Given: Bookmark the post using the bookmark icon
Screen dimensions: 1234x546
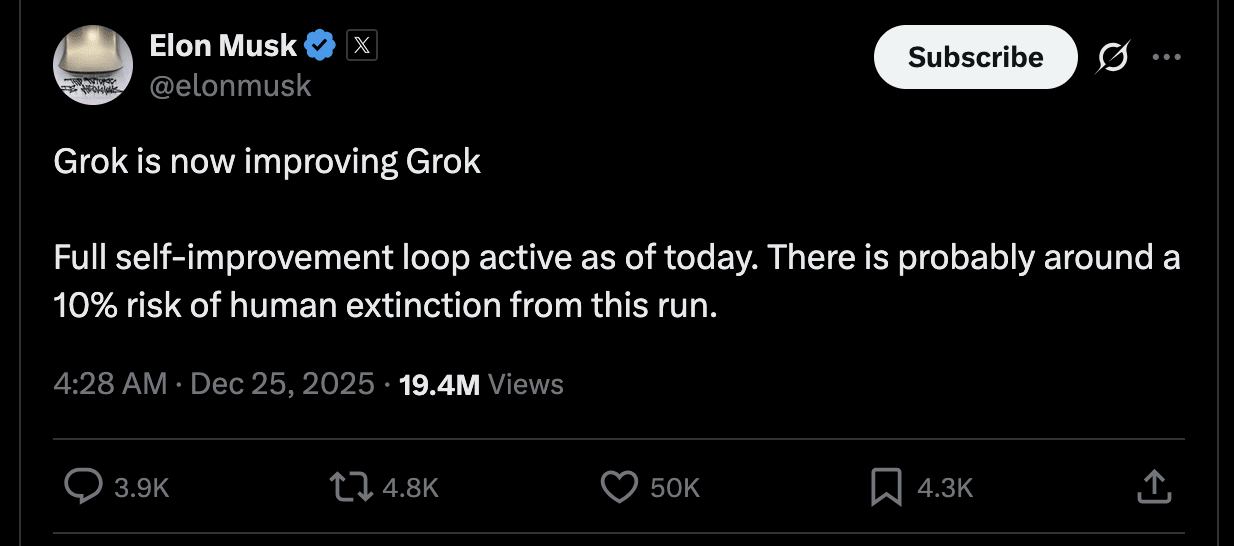Looking at the screenshot, I should (x=887, y=486).
